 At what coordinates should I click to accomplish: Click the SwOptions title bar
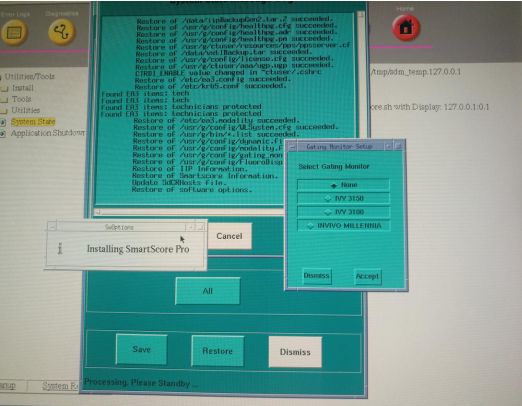[x=120, y=227]
